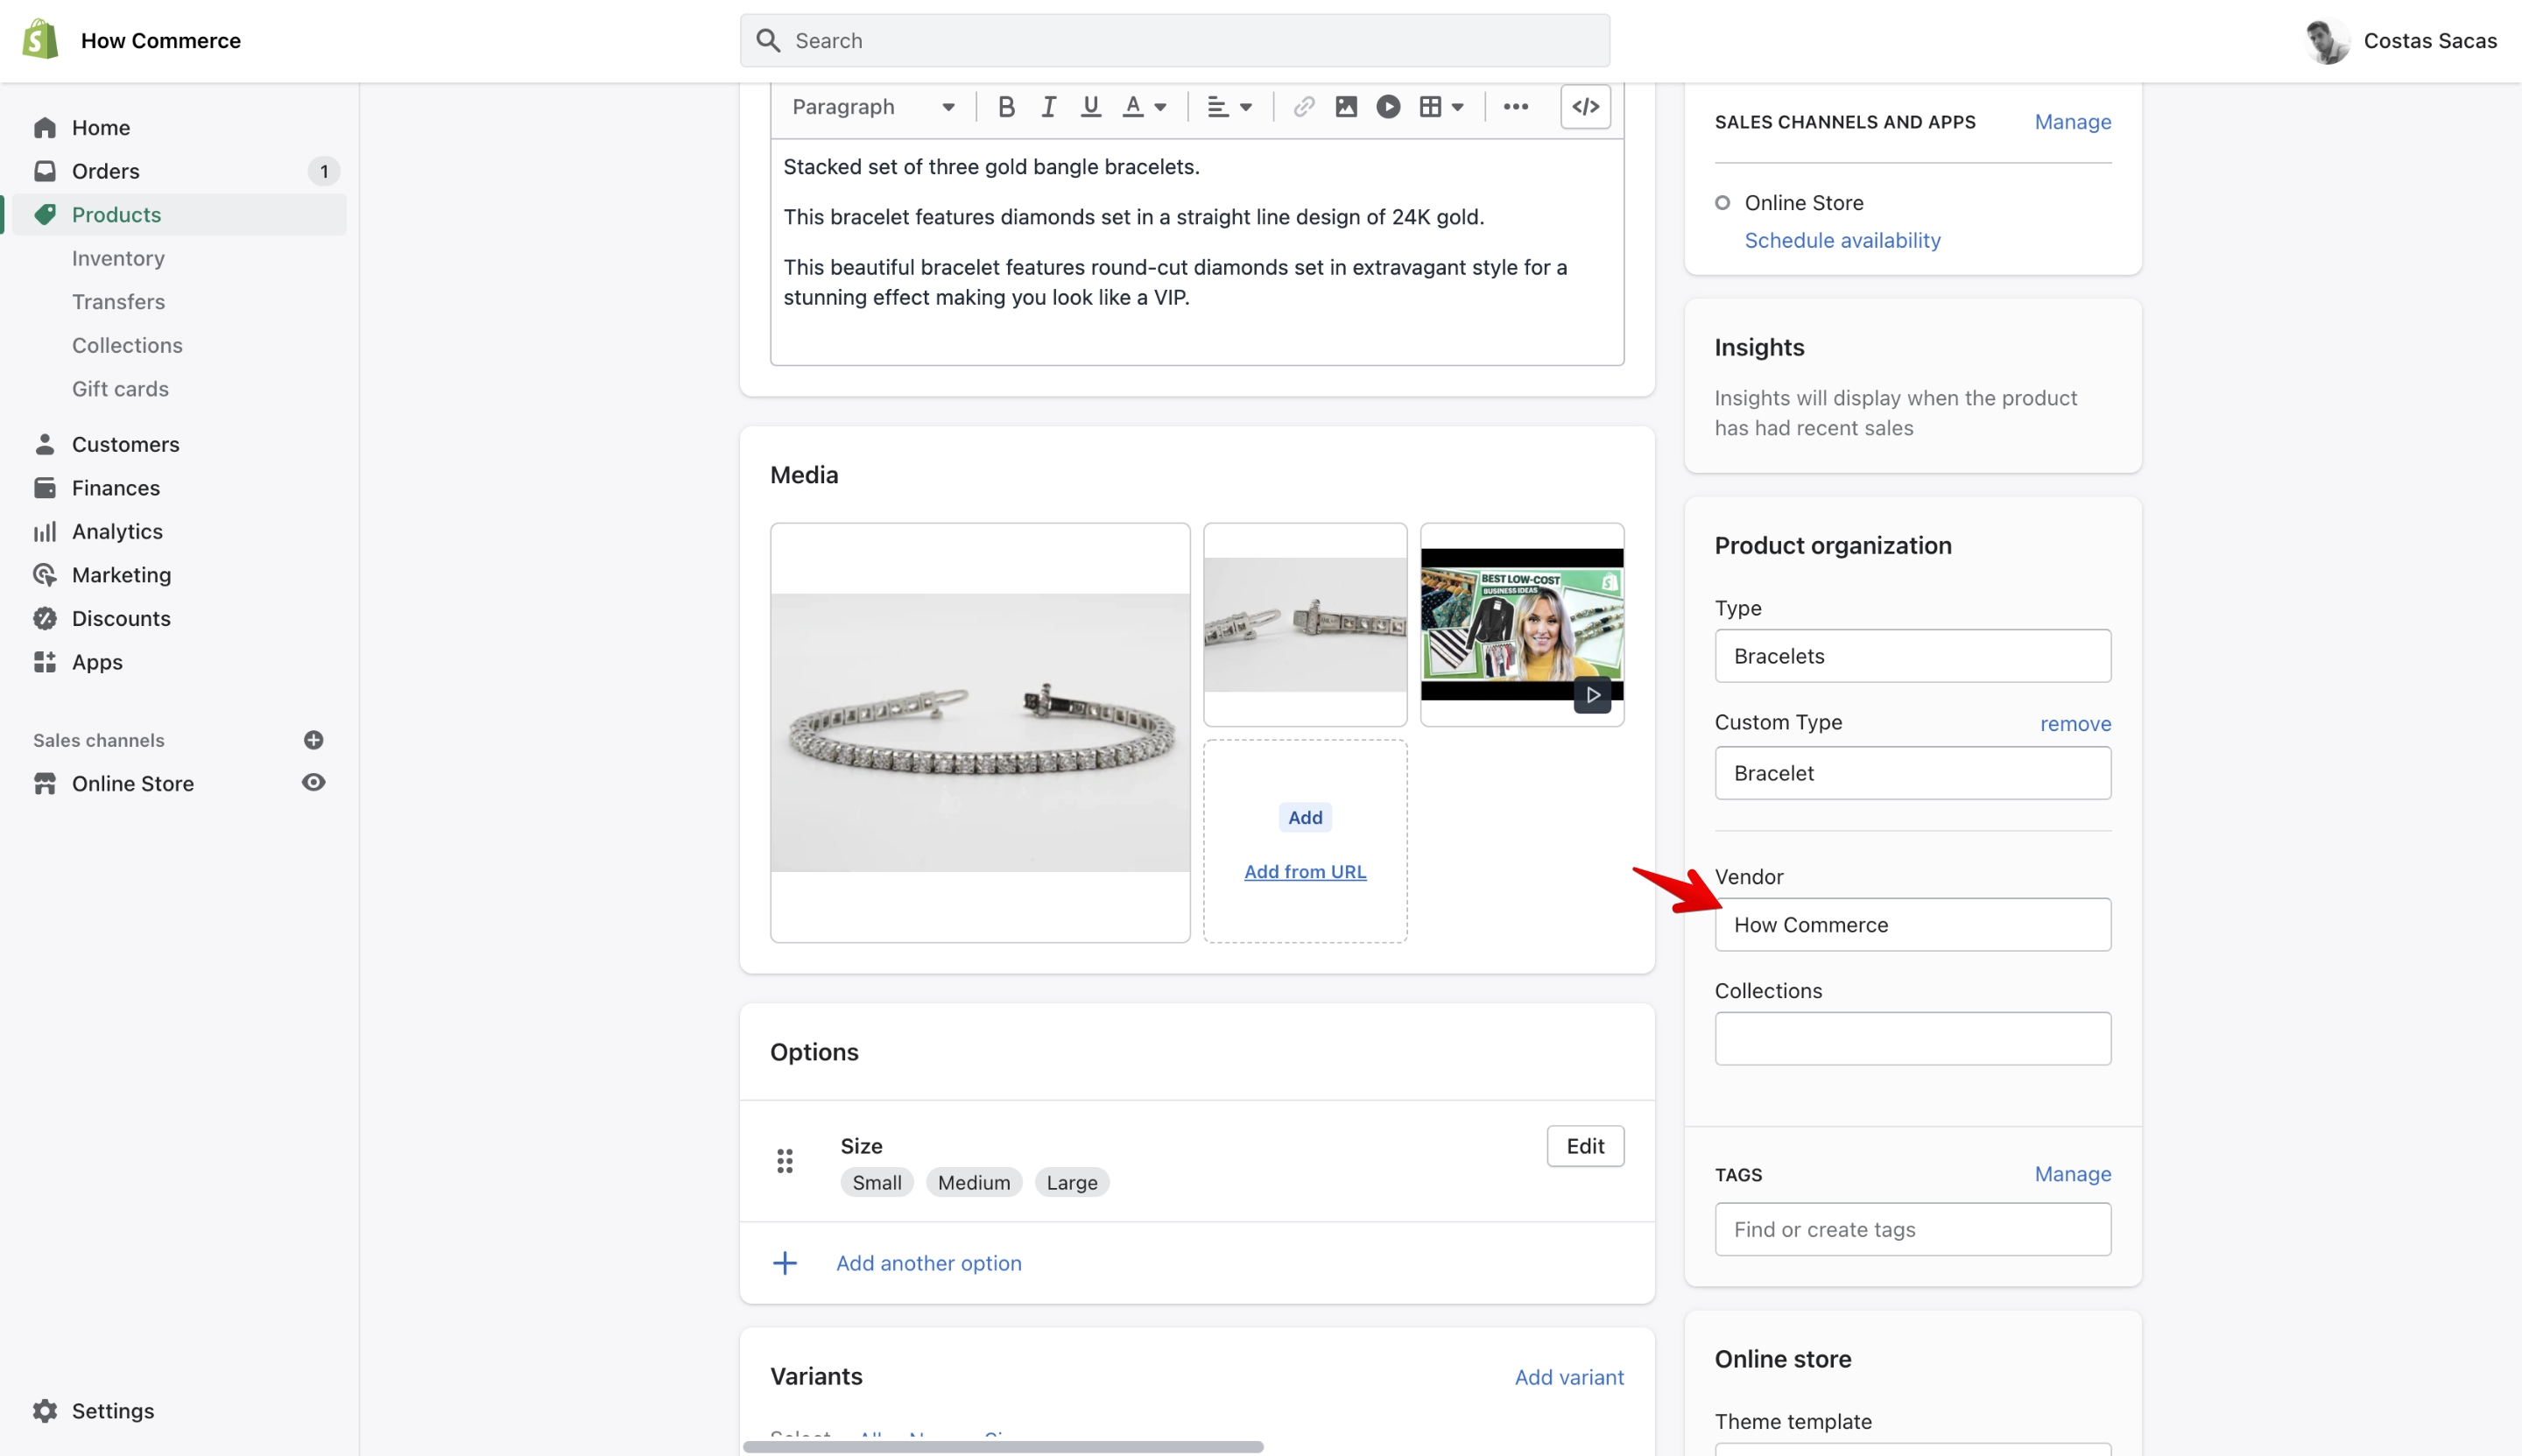Click the Large size tag
This screenshot has width=2522, height=1456.
[1072, 1183]
